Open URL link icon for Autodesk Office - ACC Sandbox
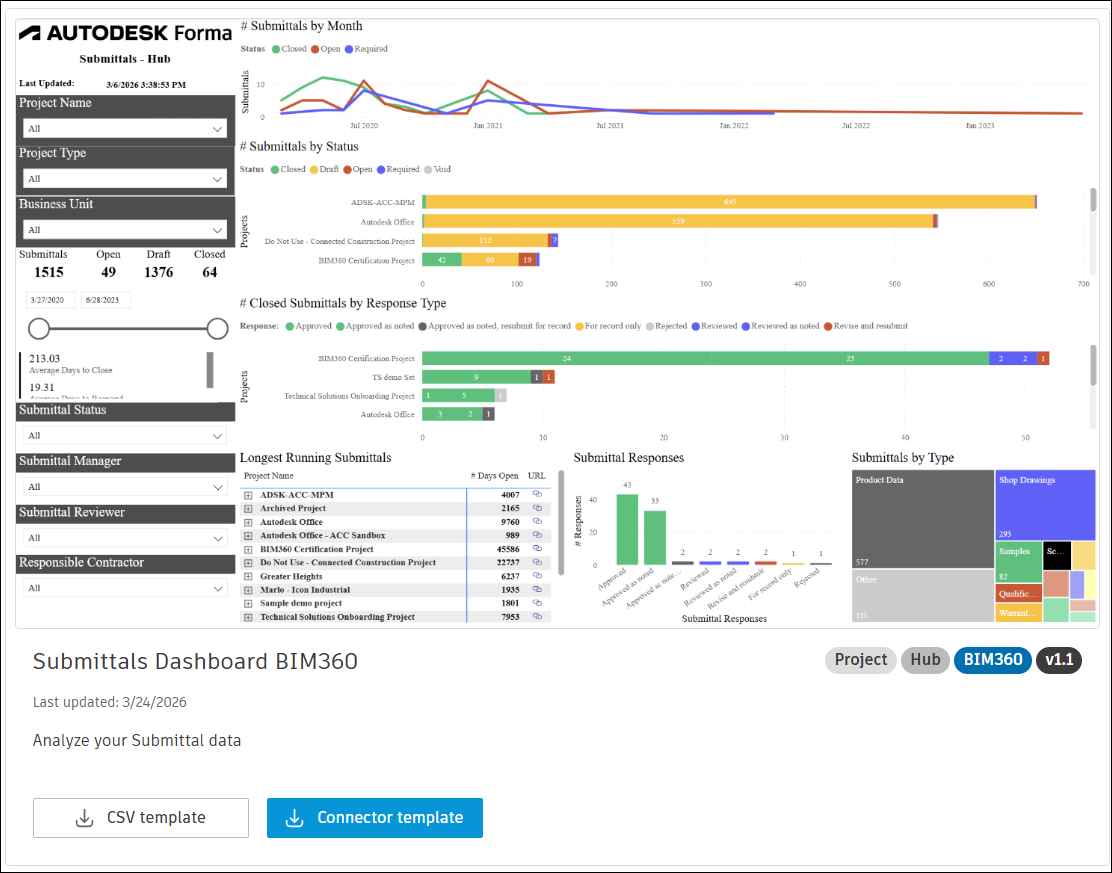Image resolution: width=1112 pixels, height=873 pixels. point(537,535)
